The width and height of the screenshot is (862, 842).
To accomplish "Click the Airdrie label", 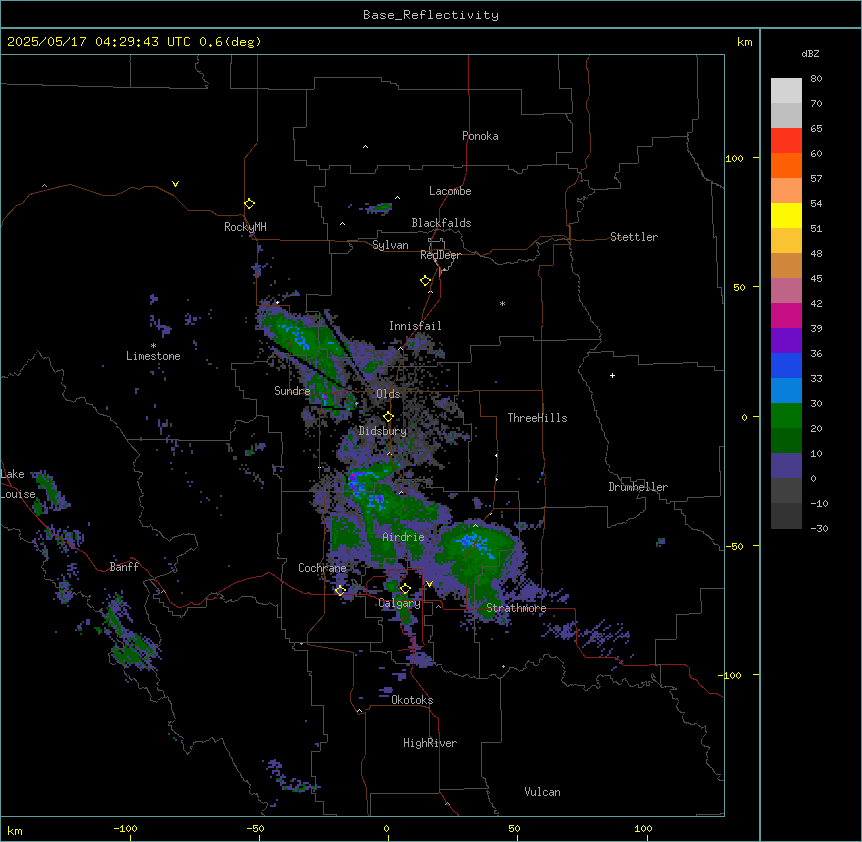I will pyautogui.click(x=404, y=537).
